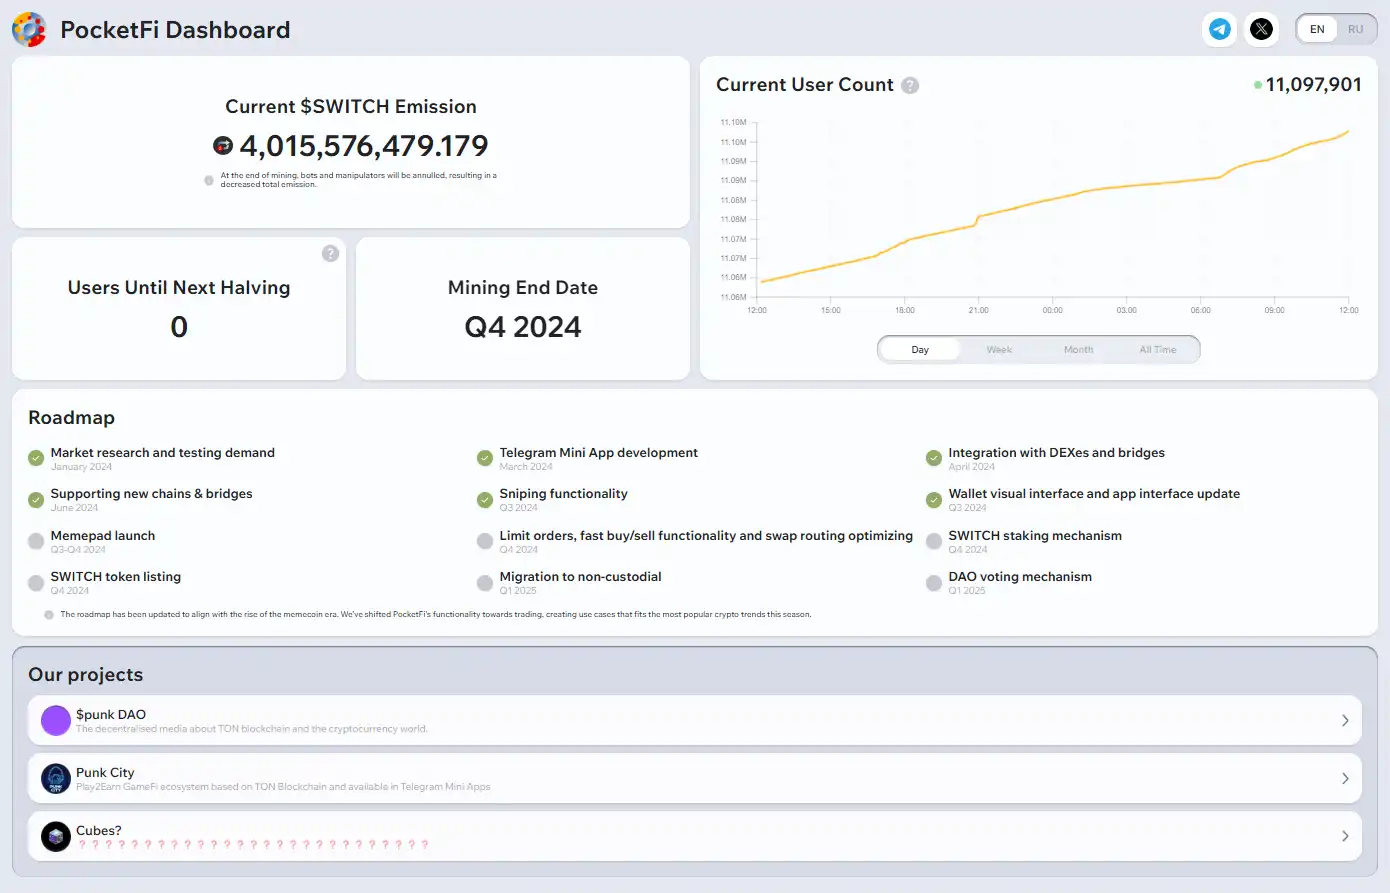Click the PocketFi logo icon
Image resolution: width=1390 pixels, height=893 pixels.
[29, 30]
